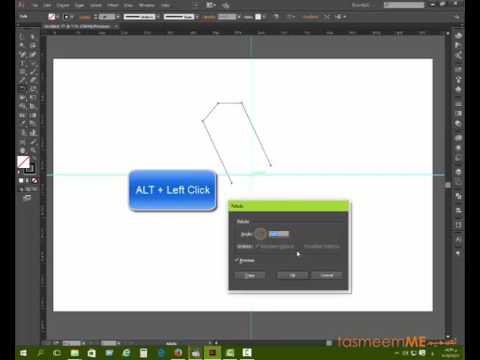Viewport: 480px width, 360px height.
Task: Click the Change Screen Mode icon
Action: pyautogui.click(x=27, y=198)
